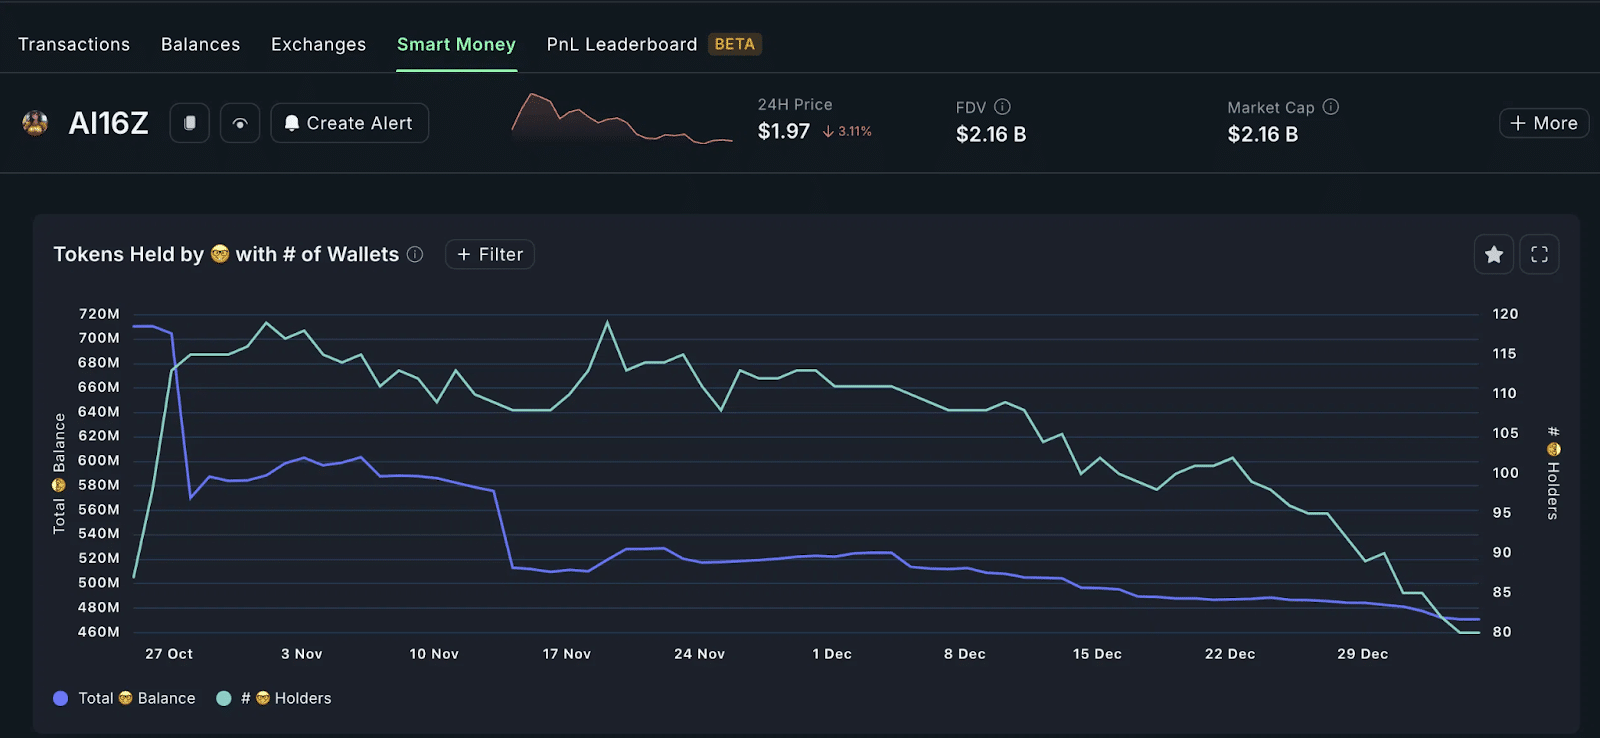Toggle the # Holders legend series
The width and height of the screenshot is (1600, 738).
(274, 698)
